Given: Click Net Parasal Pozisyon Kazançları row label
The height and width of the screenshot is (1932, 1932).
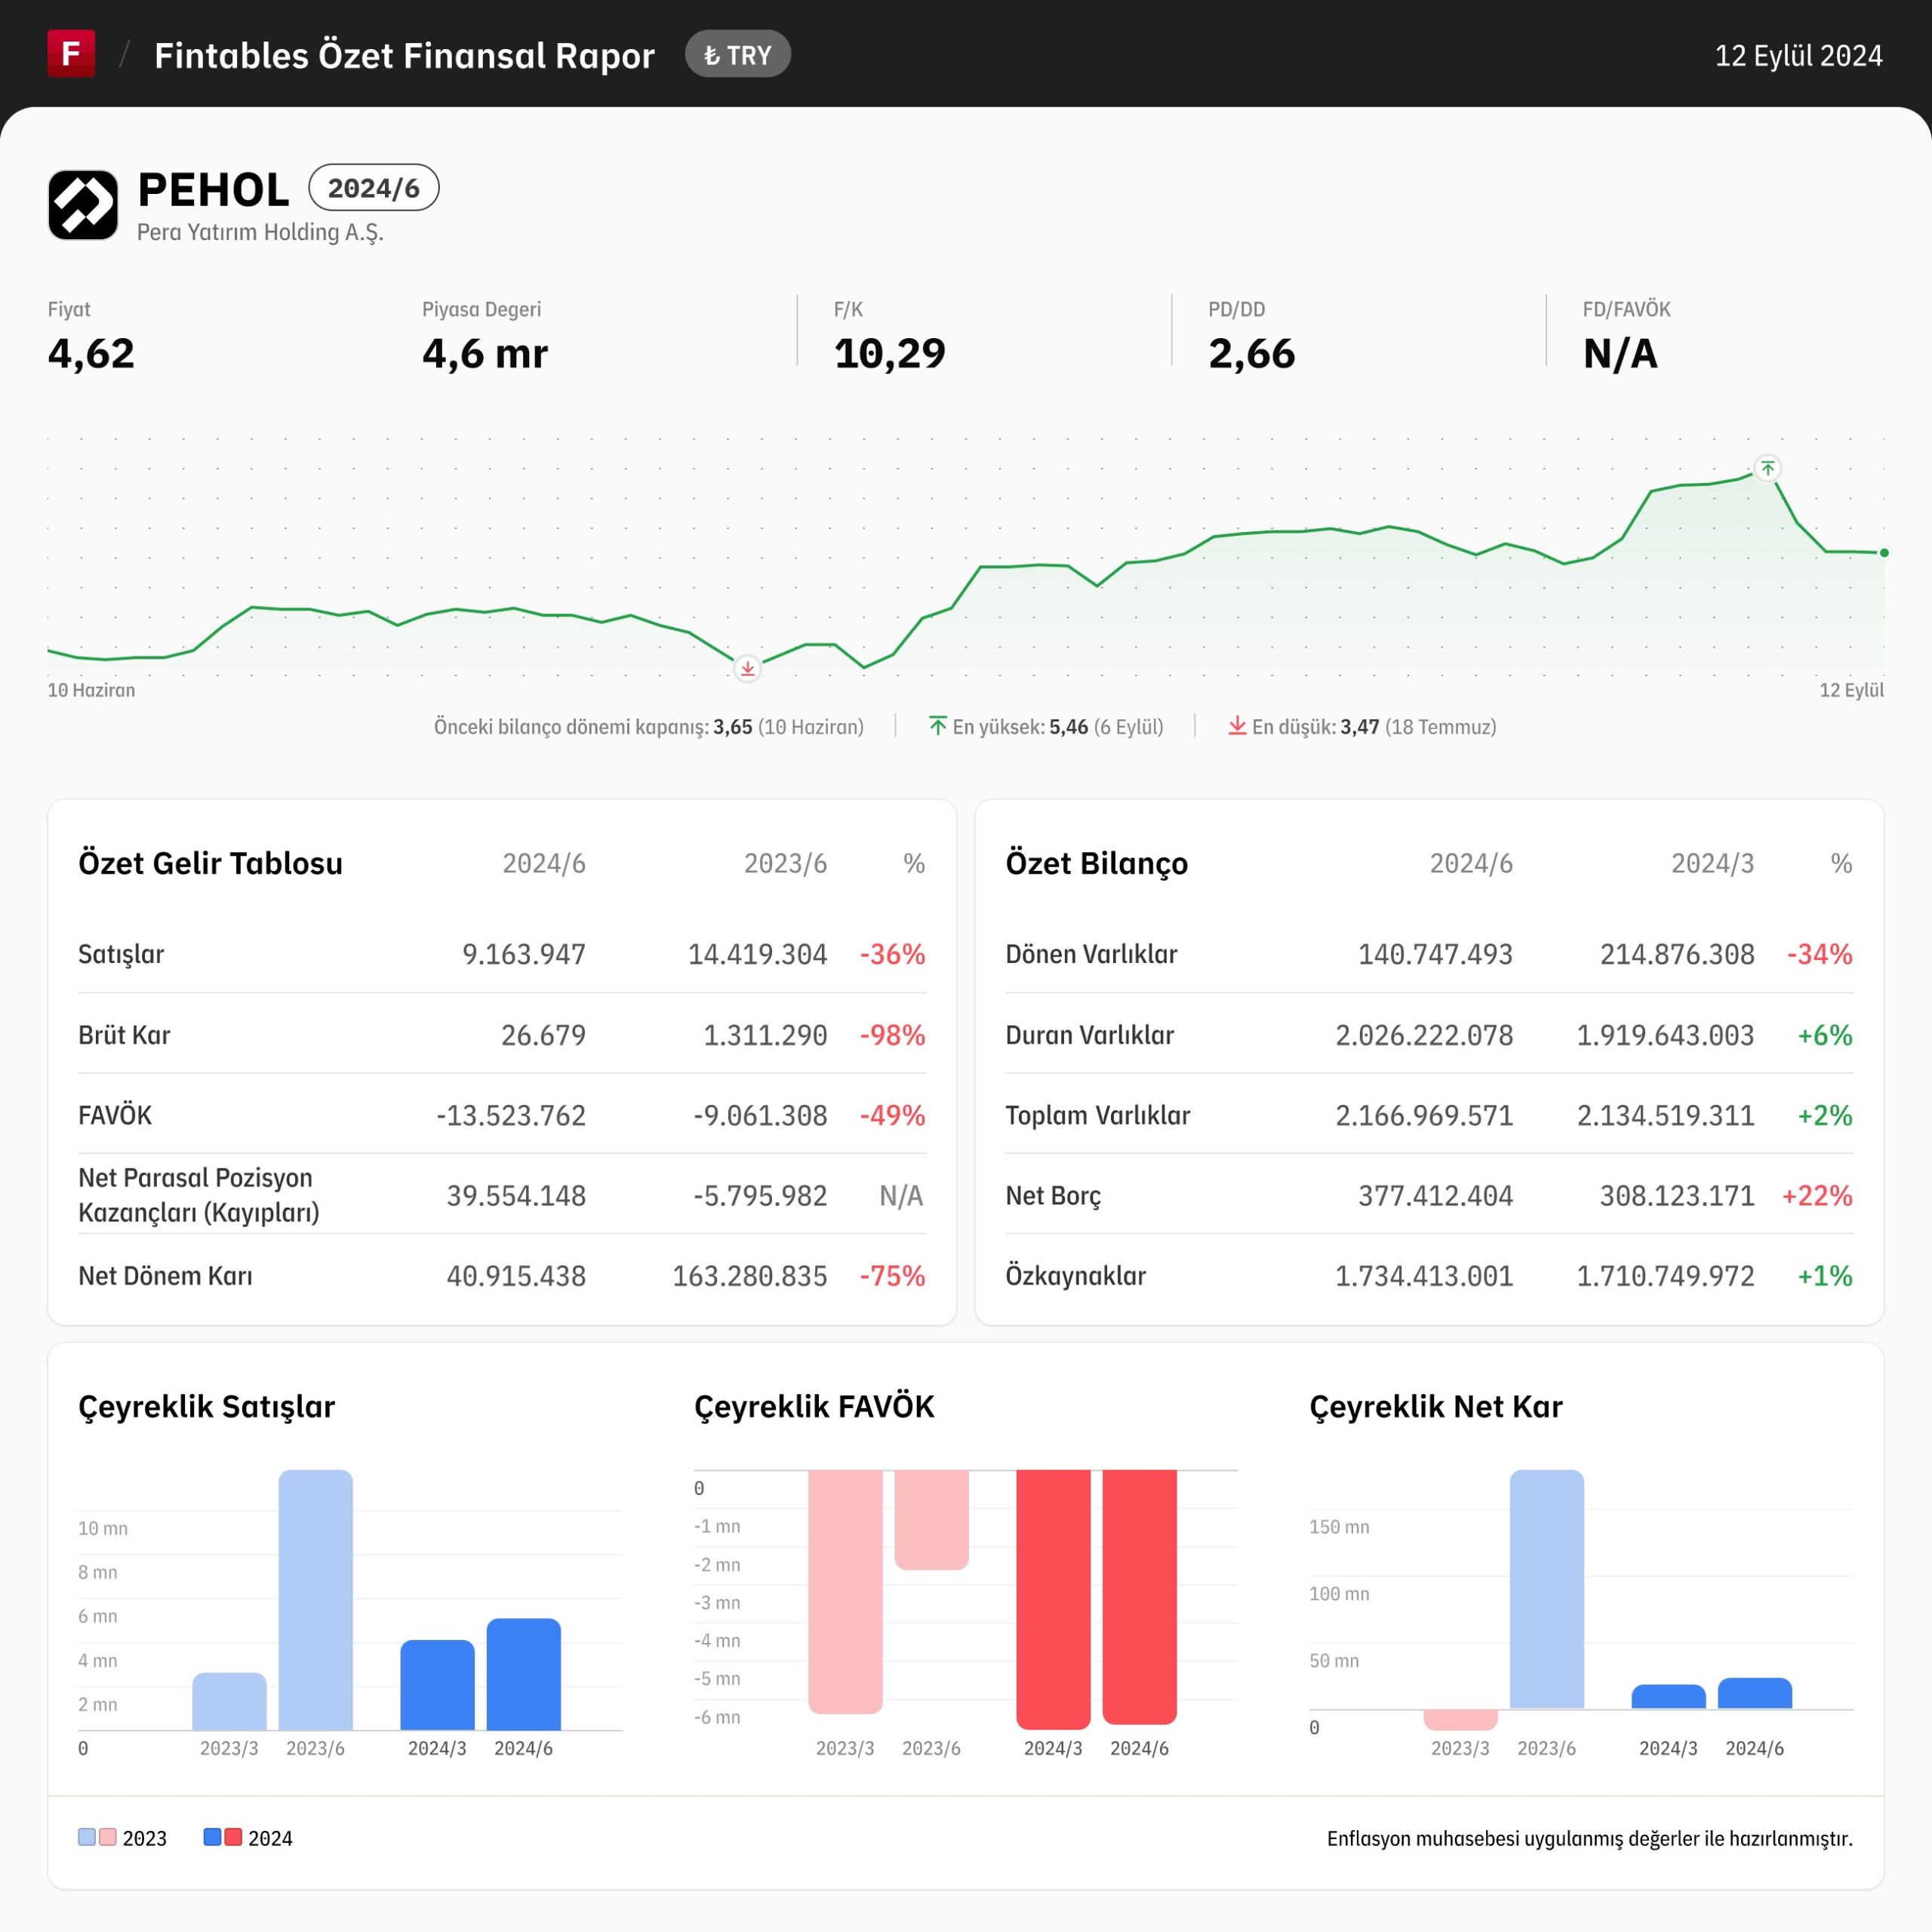Looking at the screenshot, I should [199, 1195].
